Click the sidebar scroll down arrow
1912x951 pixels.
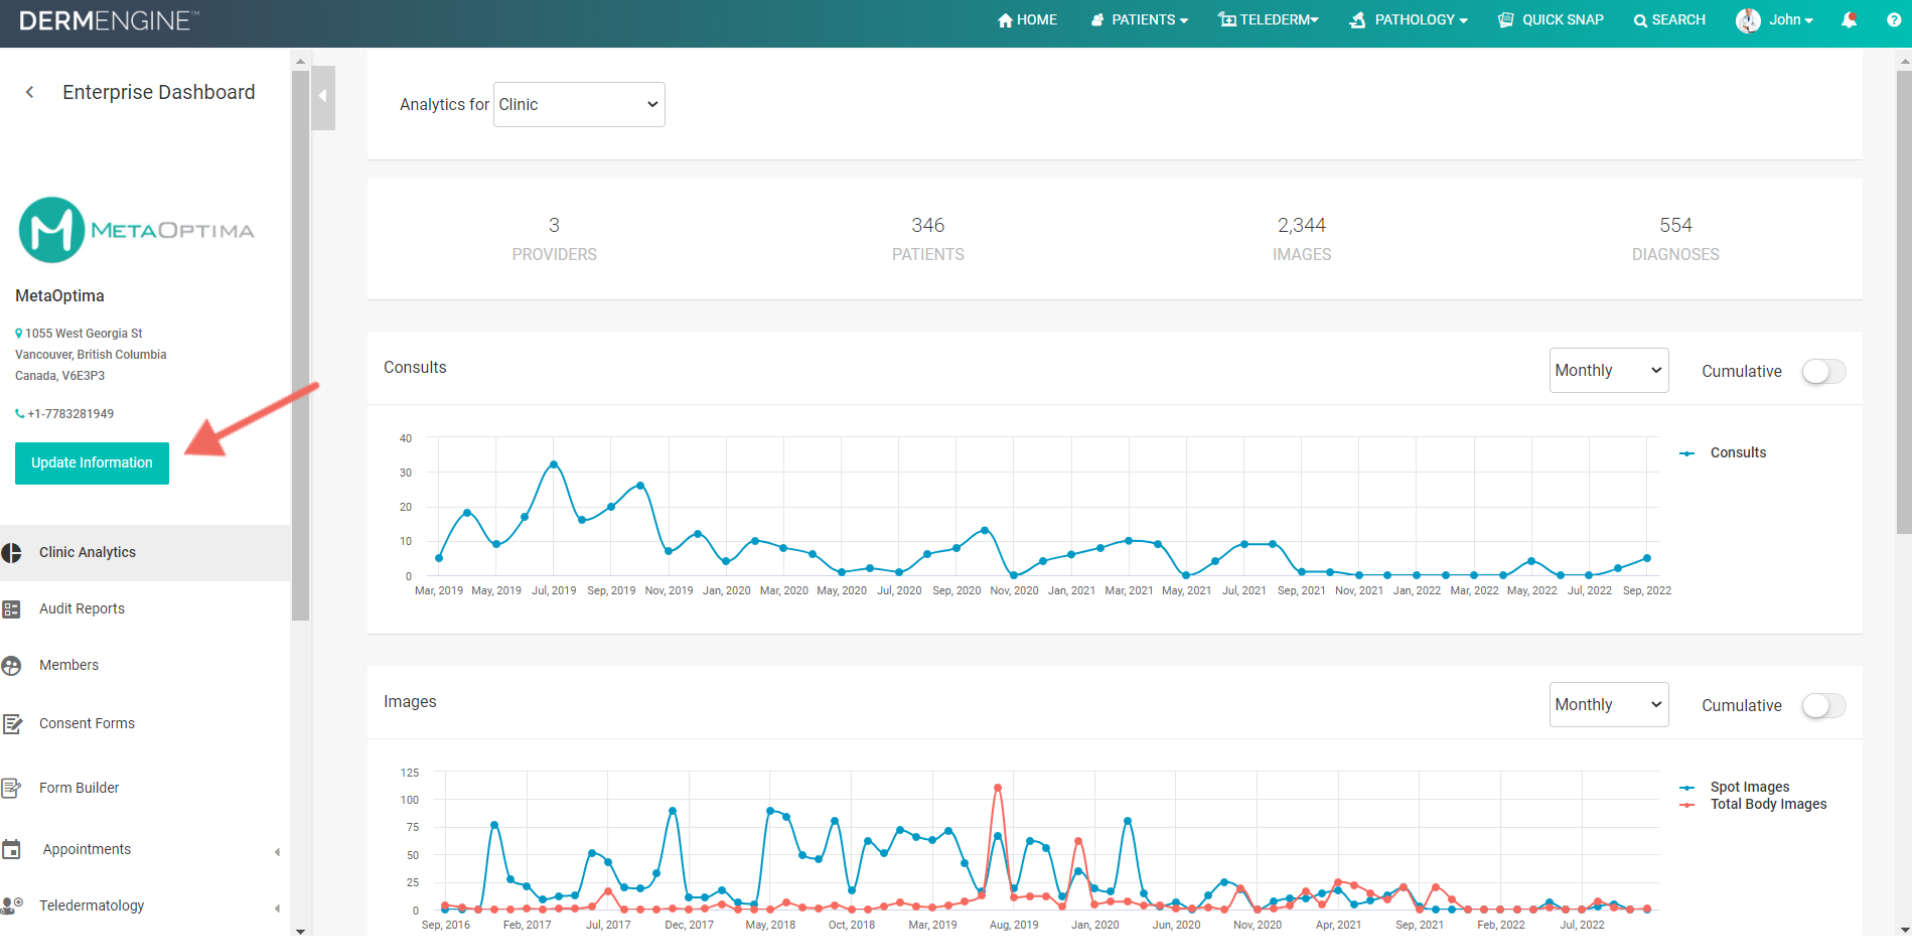(300, 931)
